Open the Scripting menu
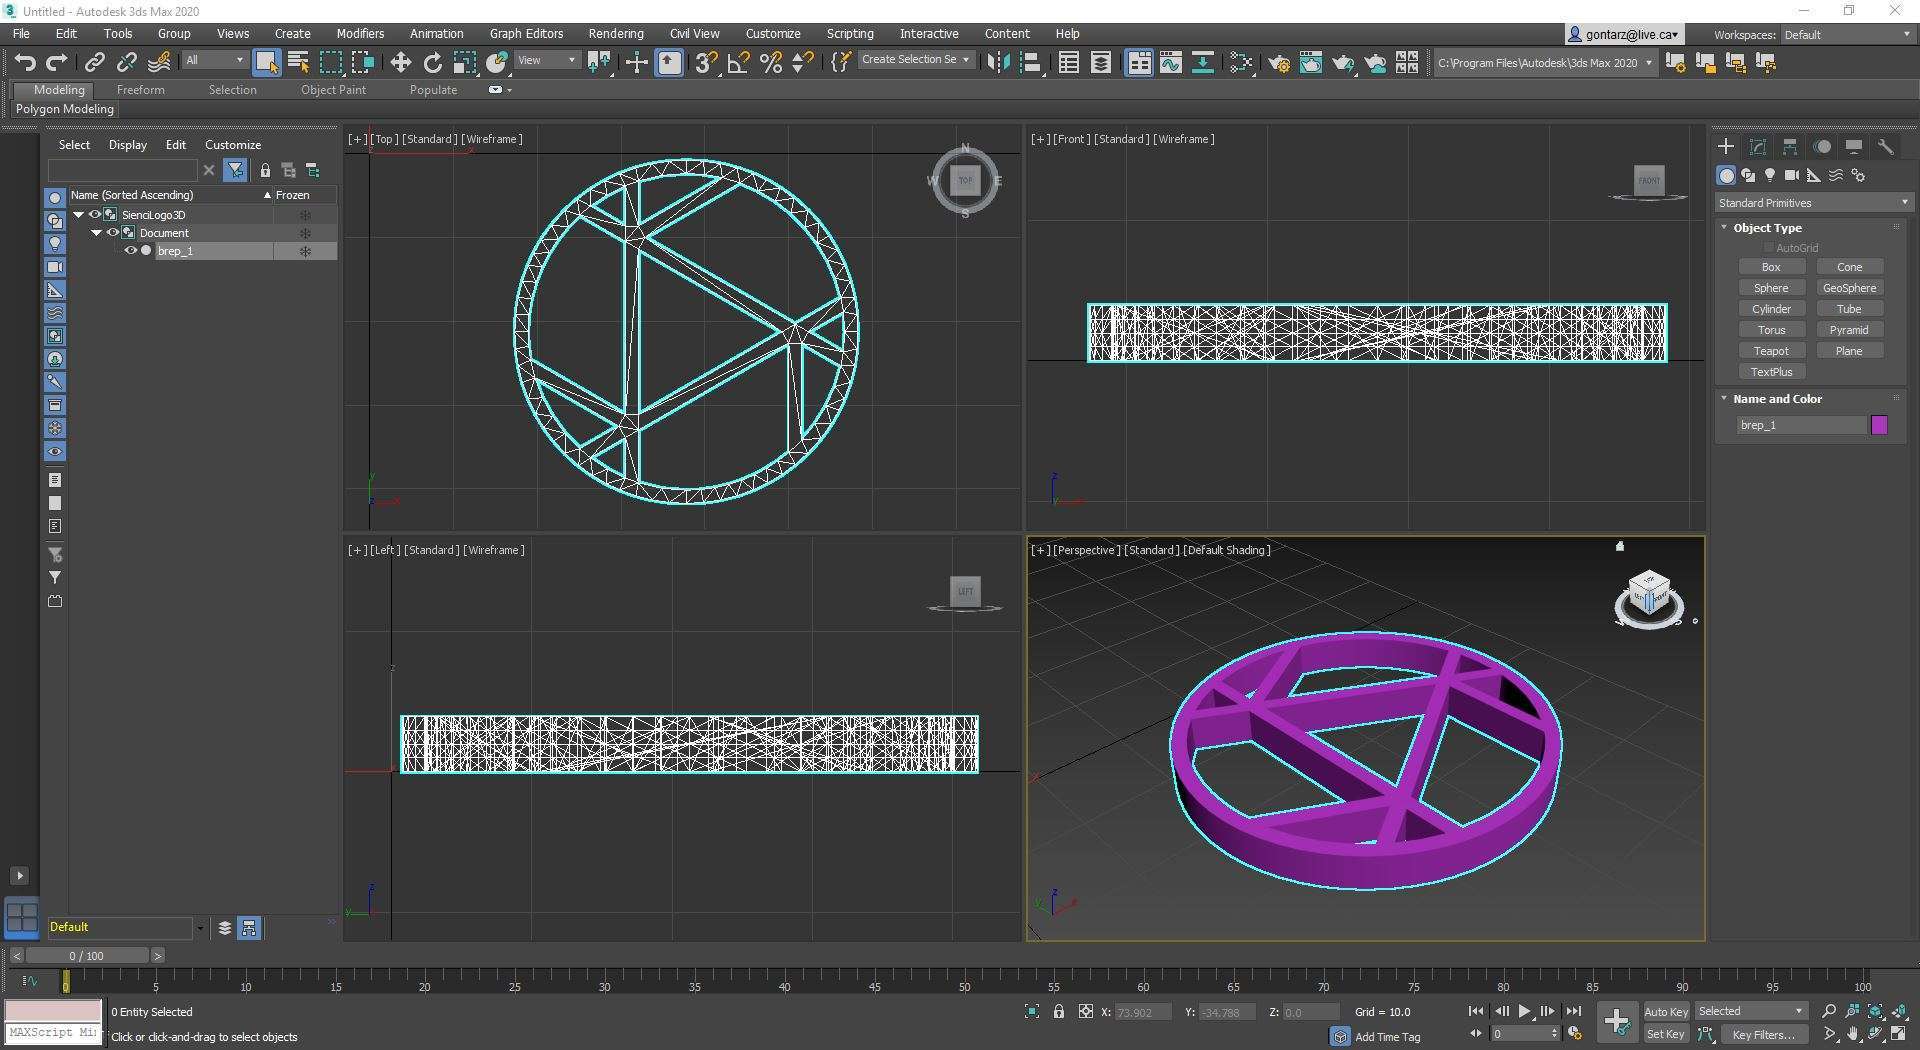The width and height of the screenshot is (1920, 1050). 850,33
